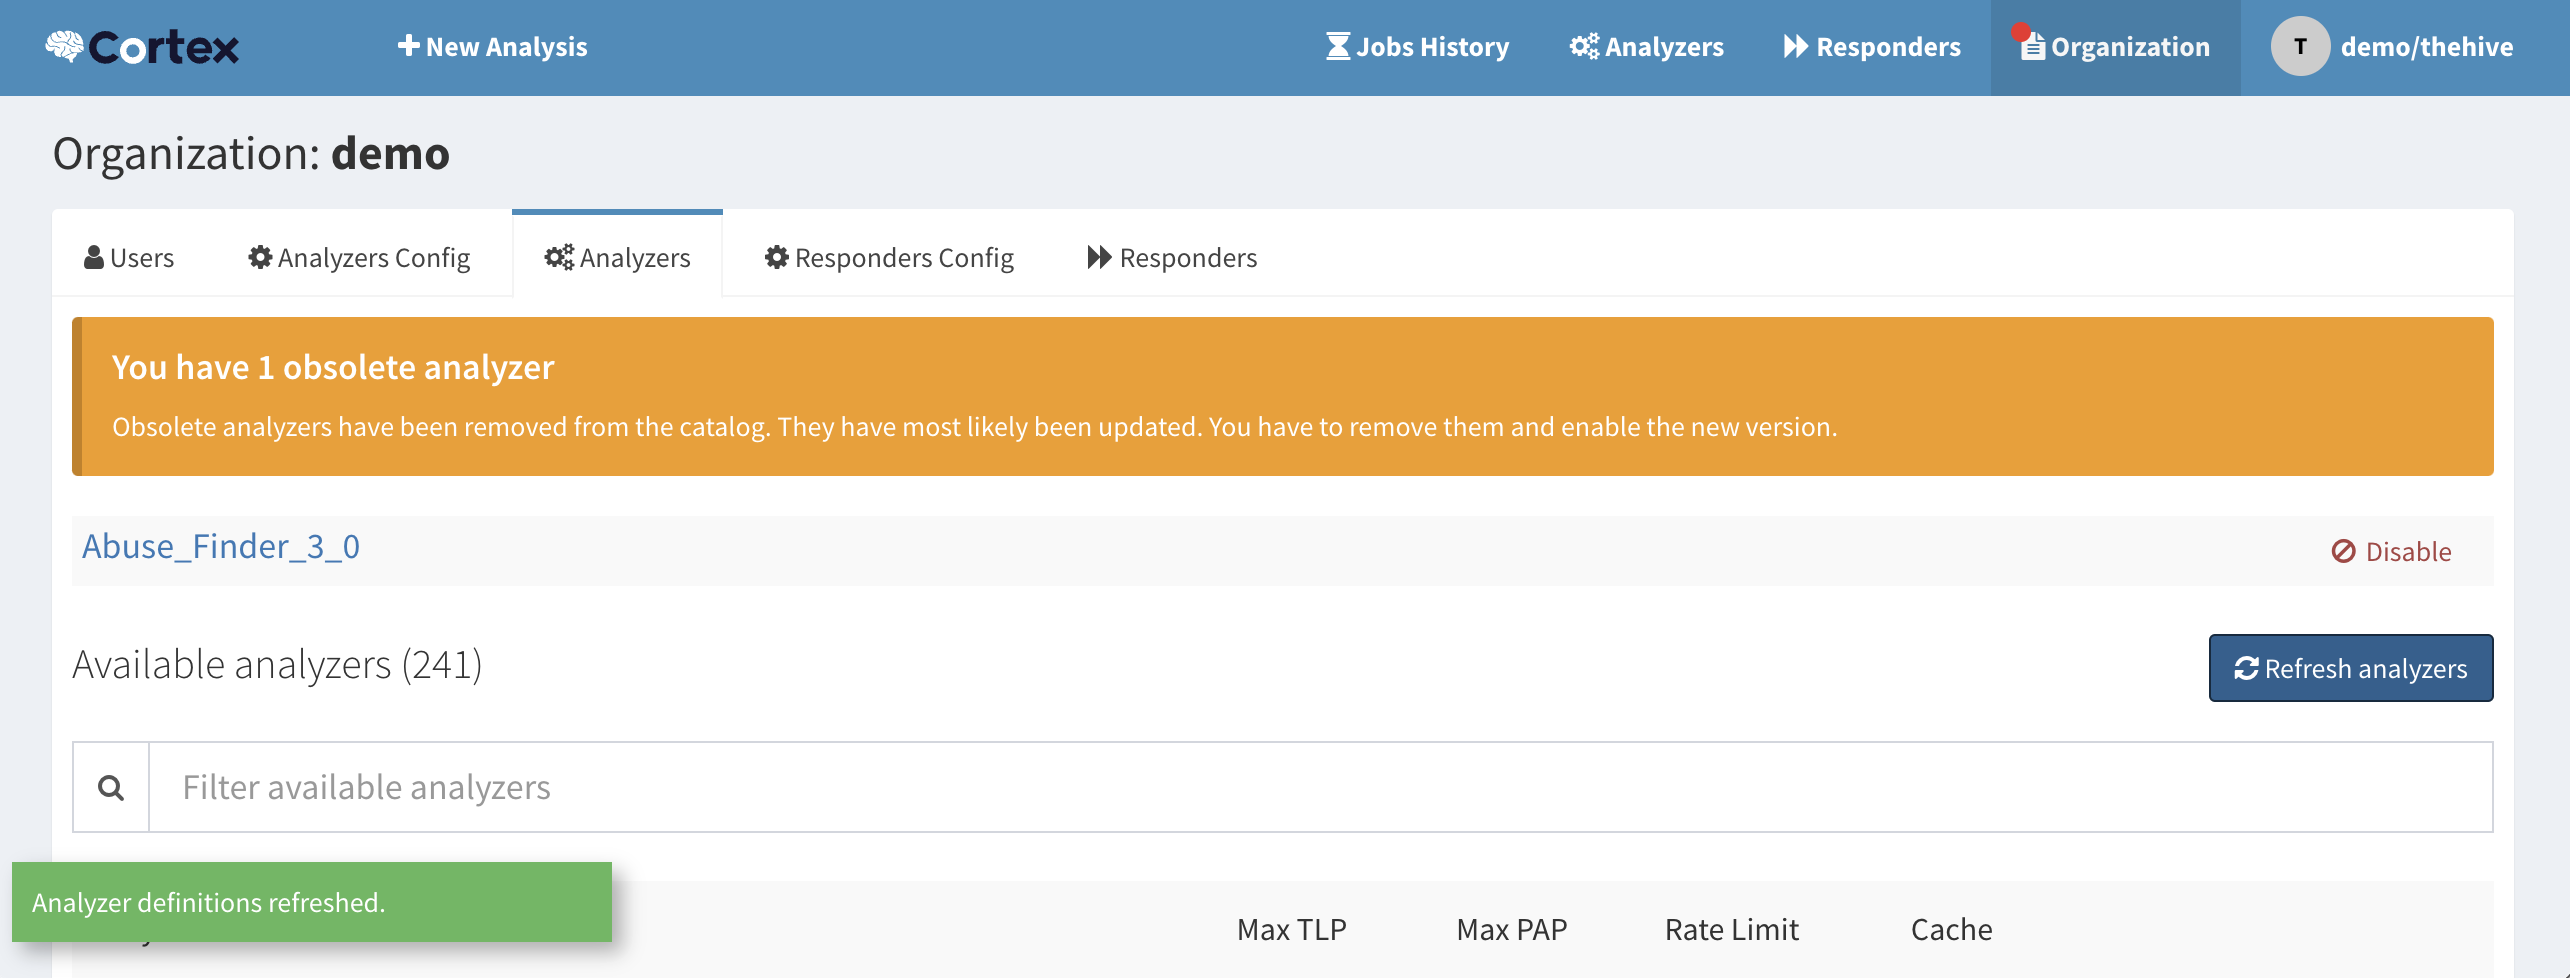Viewport: 2570px width, 978px height.
Task: Focus the Filter available analyzers field
Action: coord(1320,788)
